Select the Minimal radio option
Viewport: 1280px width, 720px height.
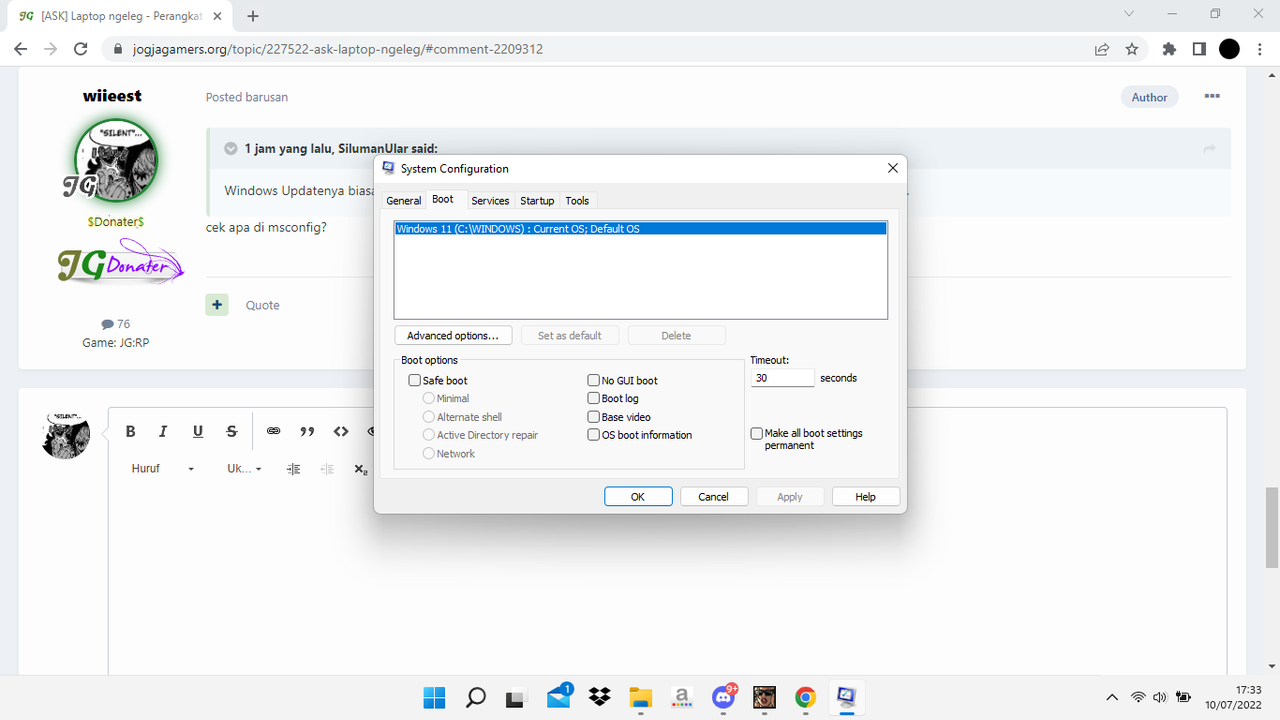point(429,398)
